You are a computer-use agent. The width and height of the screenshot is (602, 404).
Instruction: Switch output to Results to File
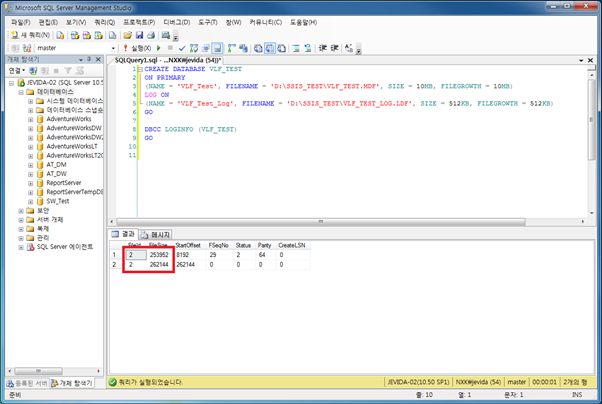coord(281,48)
